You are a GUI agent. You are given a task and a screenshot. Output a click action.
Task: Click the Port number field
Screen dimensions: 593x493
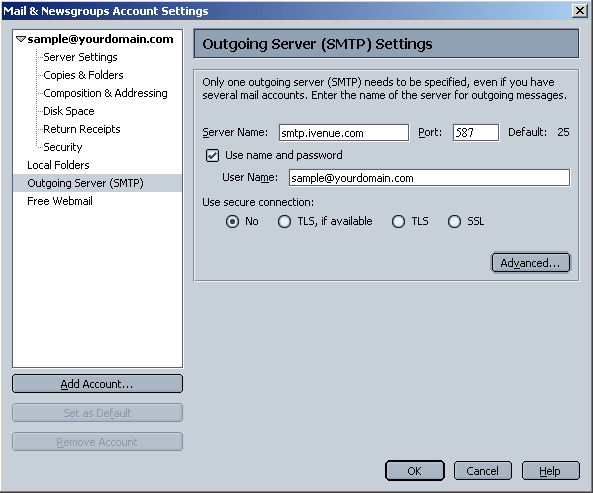pos(476,133)
